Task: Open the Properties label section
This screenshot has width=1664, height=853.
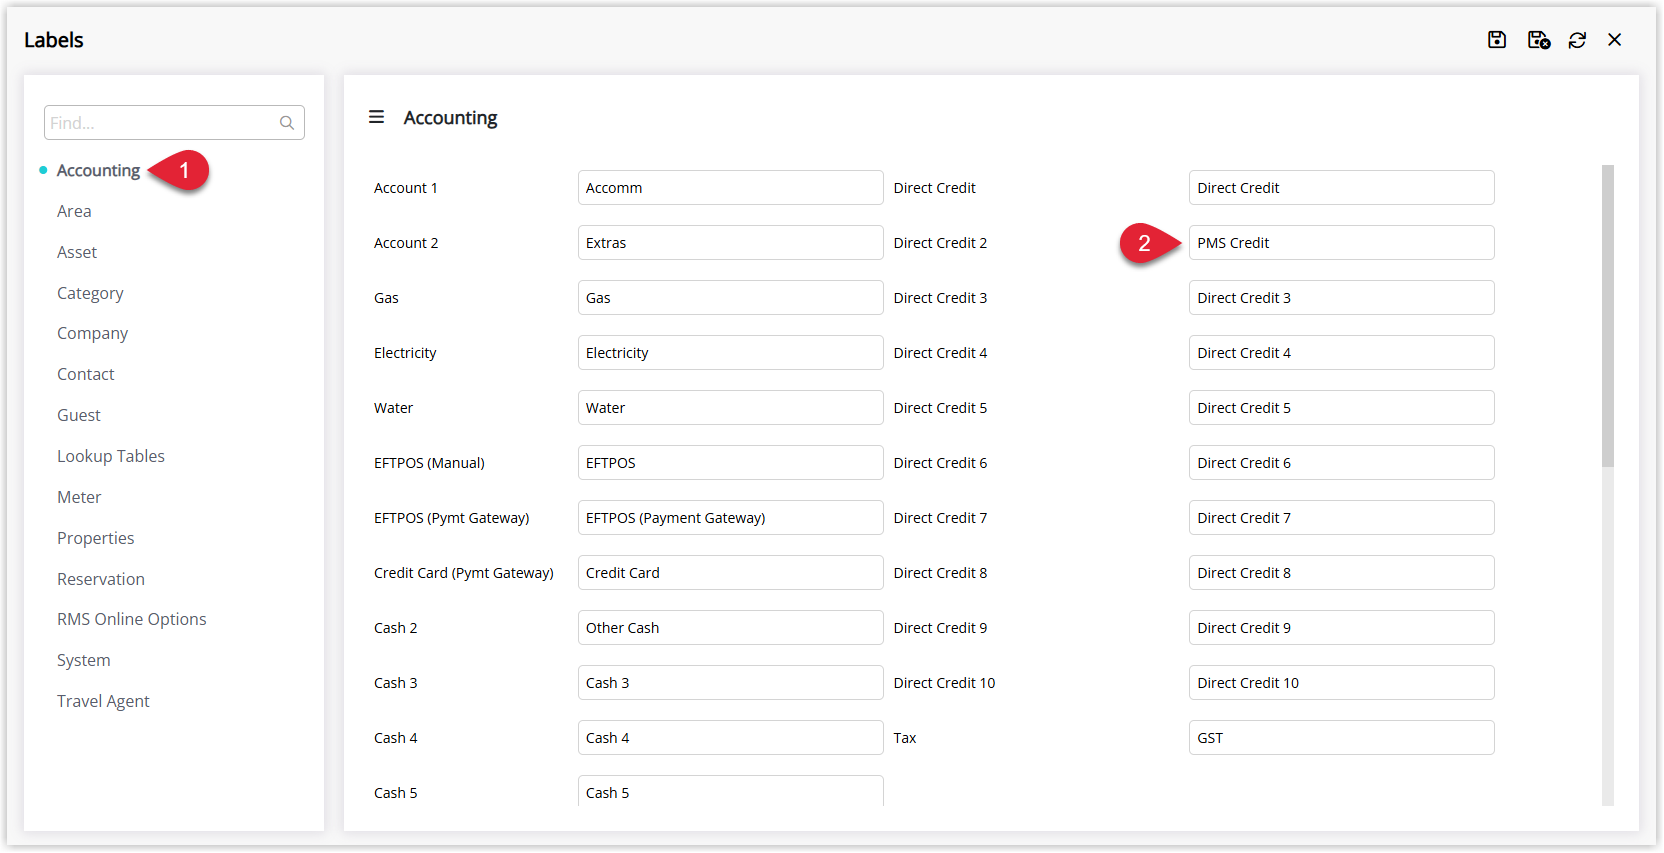Action: pos(95,538)
